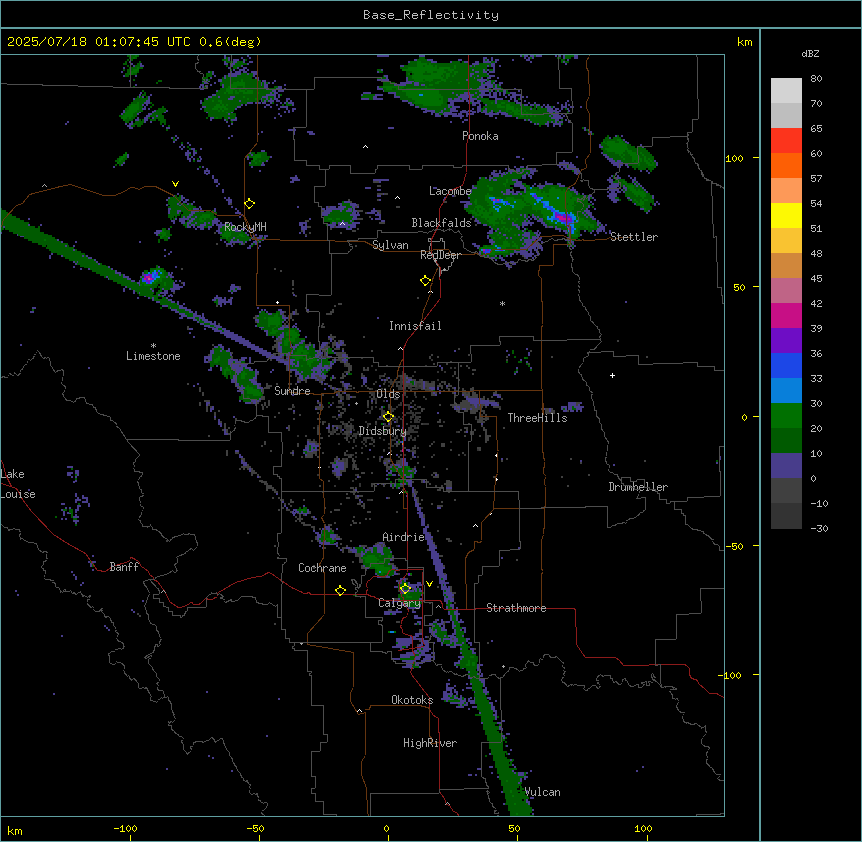Click the RedDeer city label
The image size is (862, 842).
tap(440, 255)
